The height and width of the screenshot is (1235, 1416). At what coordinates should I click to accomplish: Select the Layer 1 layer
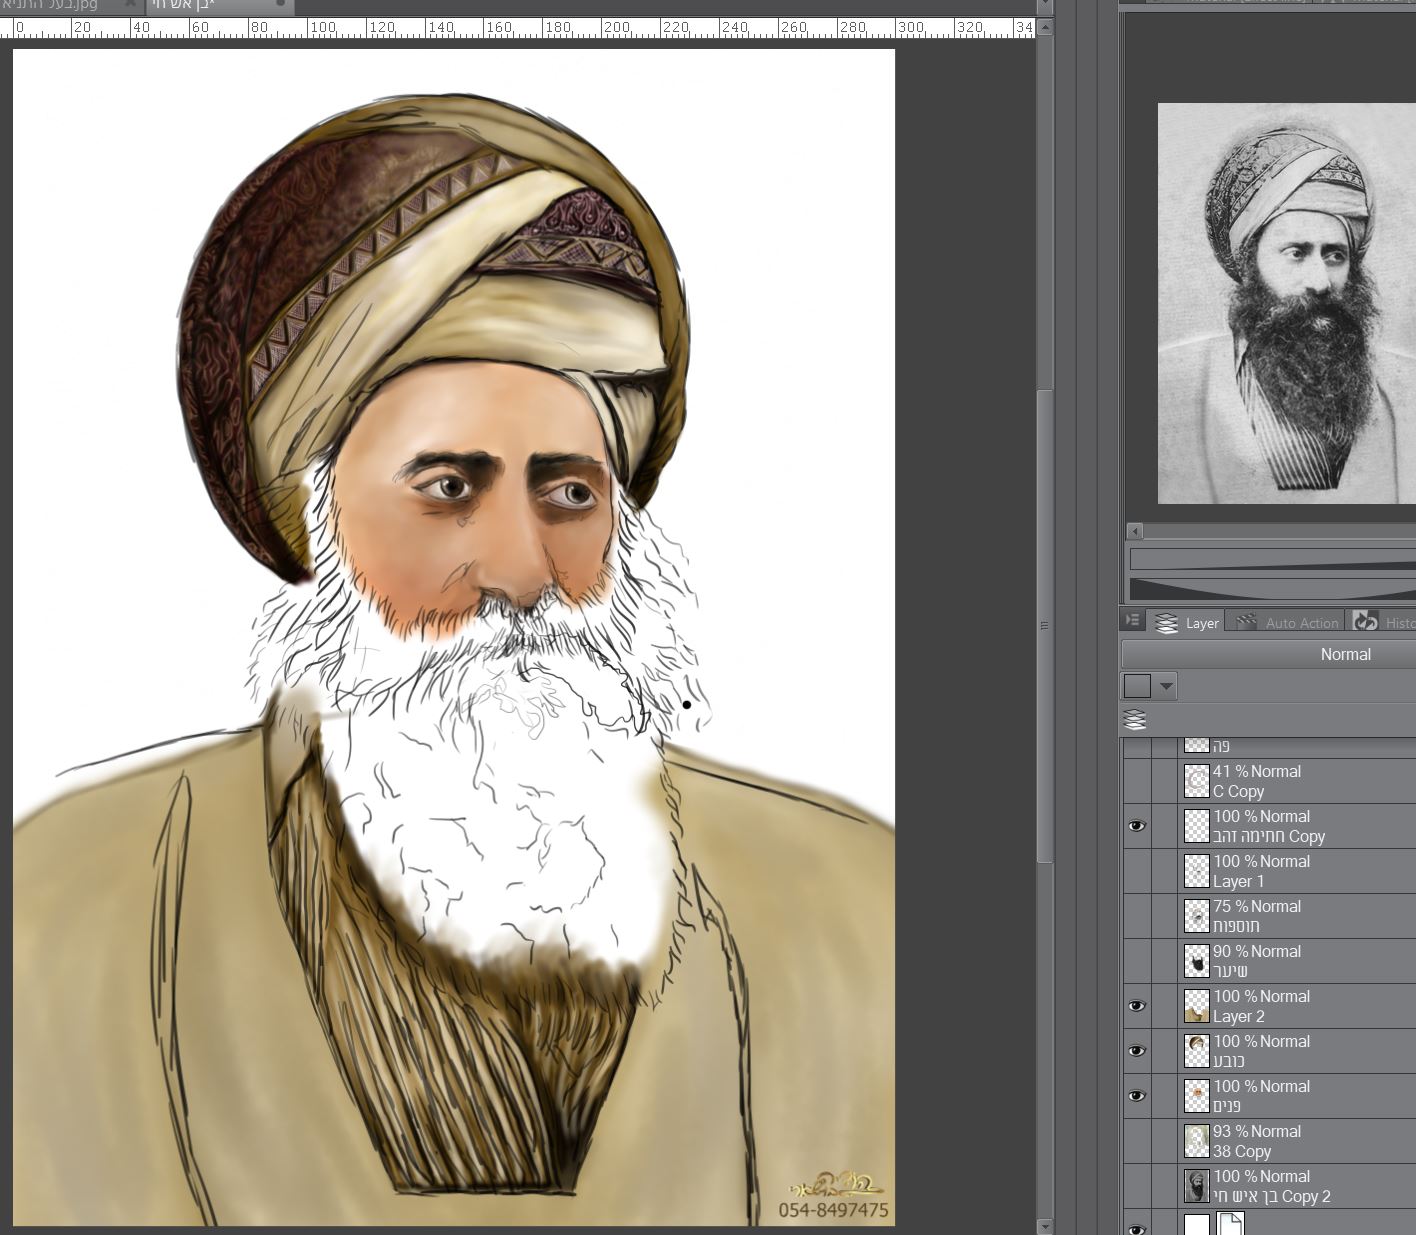coord(1300,871)
